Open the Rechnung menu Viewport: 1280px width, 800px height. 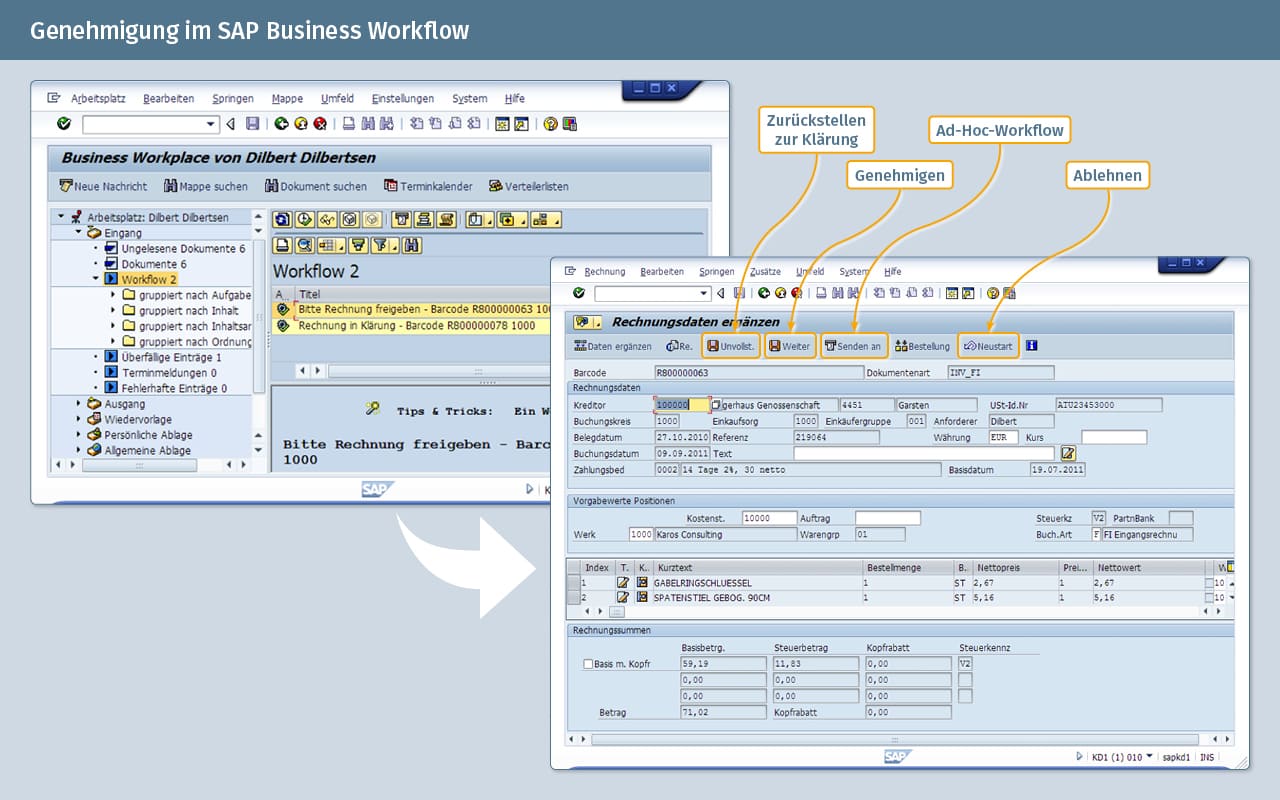click(x=605, y=271)
